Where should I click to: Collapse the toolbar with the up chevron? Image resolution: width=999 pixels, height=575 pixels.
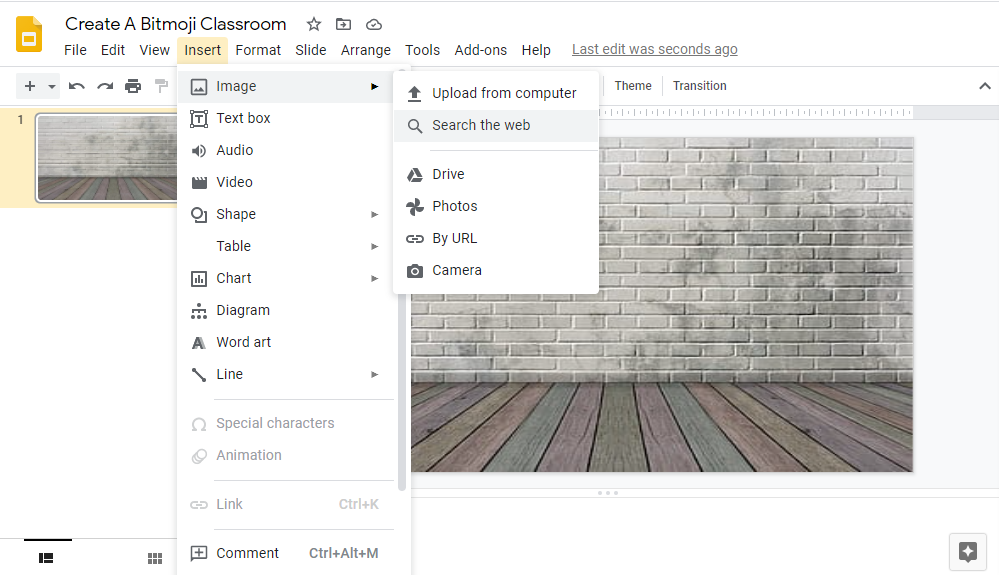[x=984, y=86]
